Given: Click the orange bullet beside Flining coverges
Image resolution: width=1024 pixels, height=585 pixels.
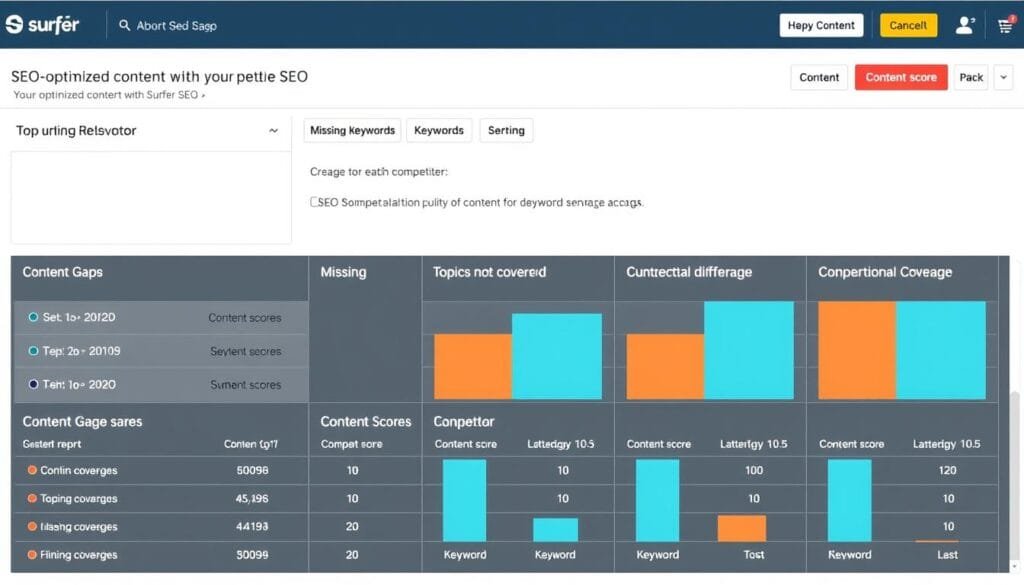Looking at the screenshot, I should (32, 554).
